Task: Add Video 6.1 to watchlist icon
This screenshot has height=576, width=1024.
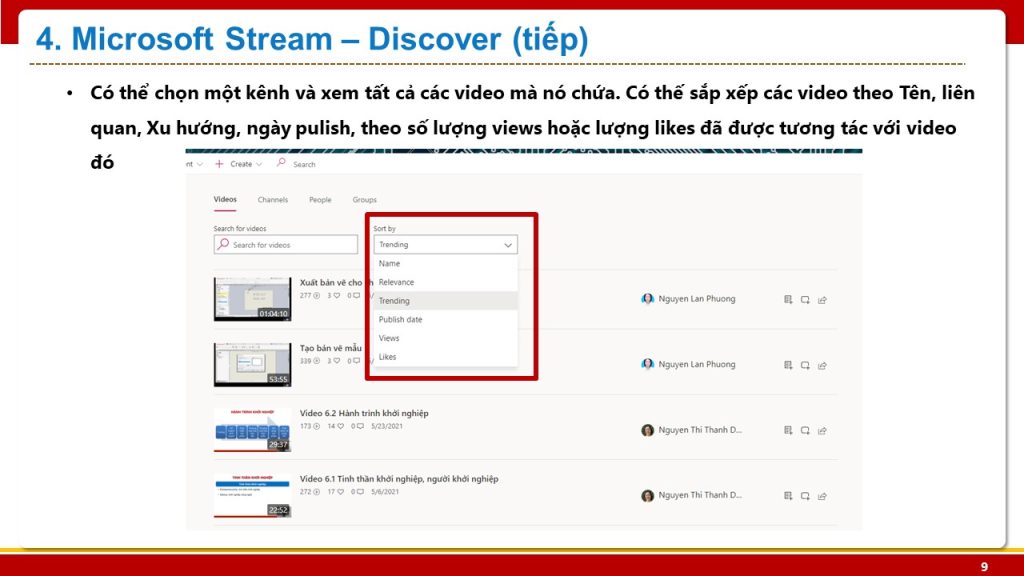Action: pyautogui.click(x=788, y=496)
